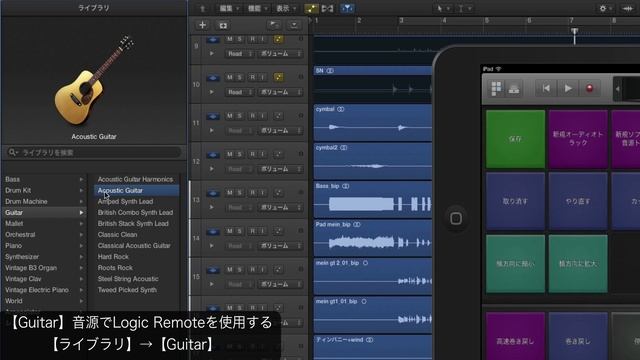
Task: Click the track 15 audio waveform icon
Action: (213, 270)
